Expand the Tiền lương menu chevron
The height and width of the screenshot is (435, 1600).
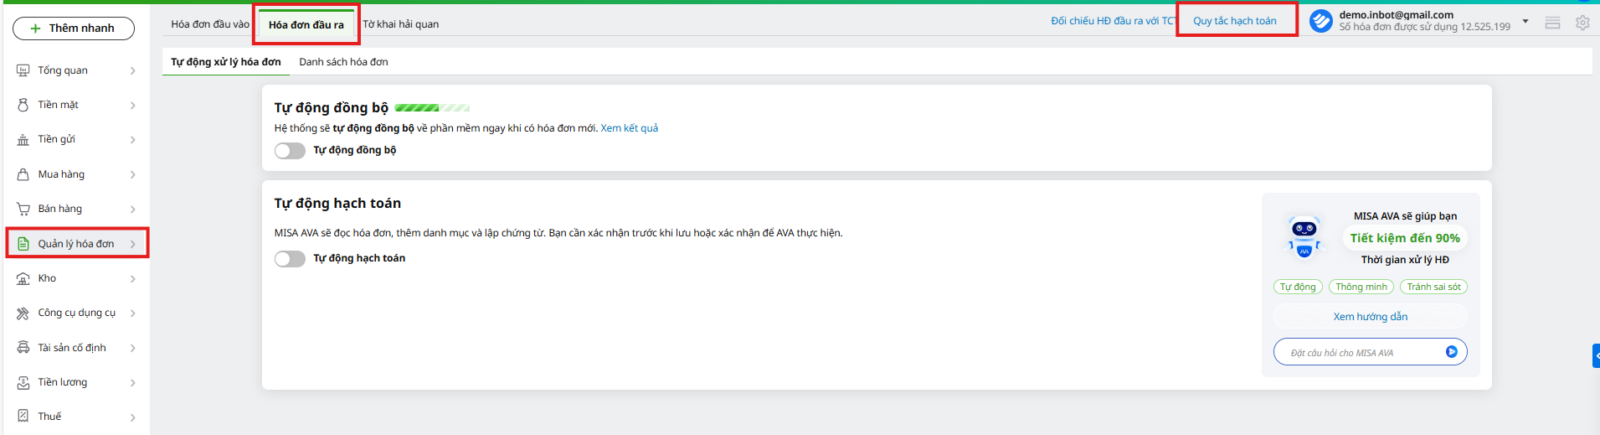point(132,383)
